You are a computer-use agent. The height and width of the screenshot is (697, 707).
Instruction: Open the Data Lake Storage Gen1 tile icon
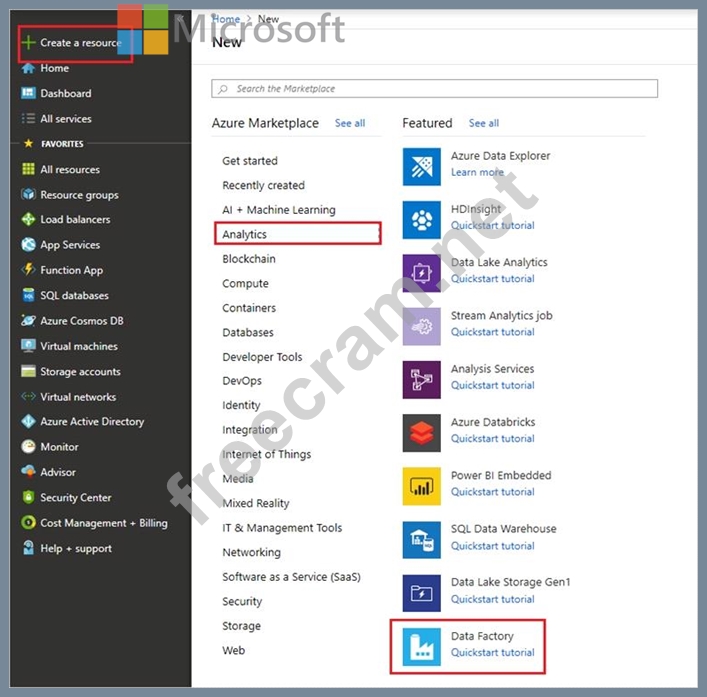(422, 593)
